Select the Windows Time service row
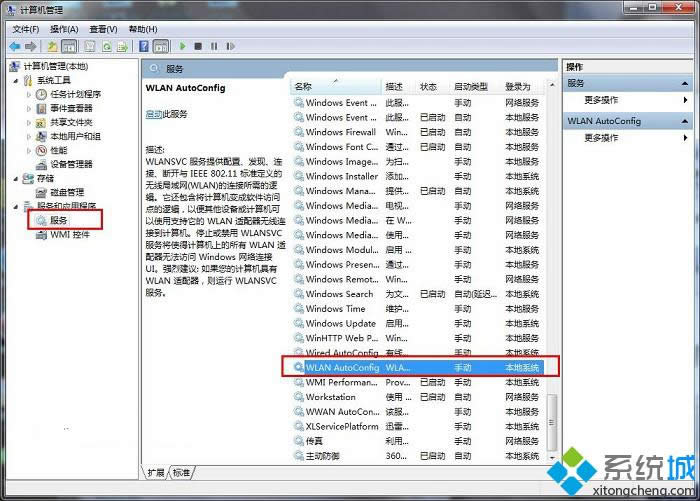The width and height of the screenshot is (700, 501). point(418,309)
